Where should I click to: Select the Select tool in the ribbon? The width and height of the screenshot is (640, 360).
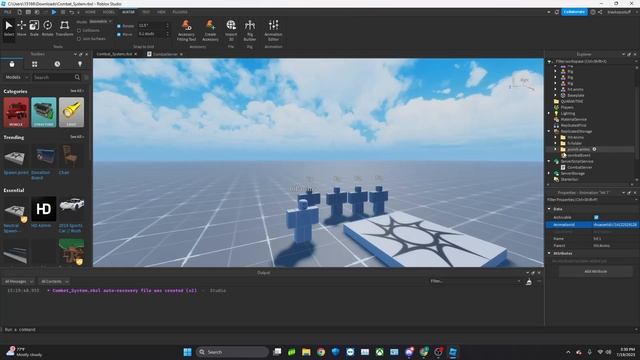pyautogui.click(x=9, y=29)
